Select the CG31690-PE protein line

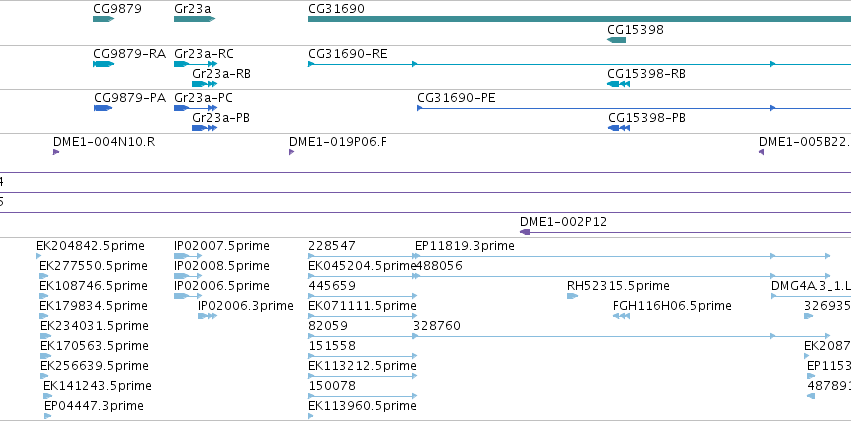[x=634, y=108]
